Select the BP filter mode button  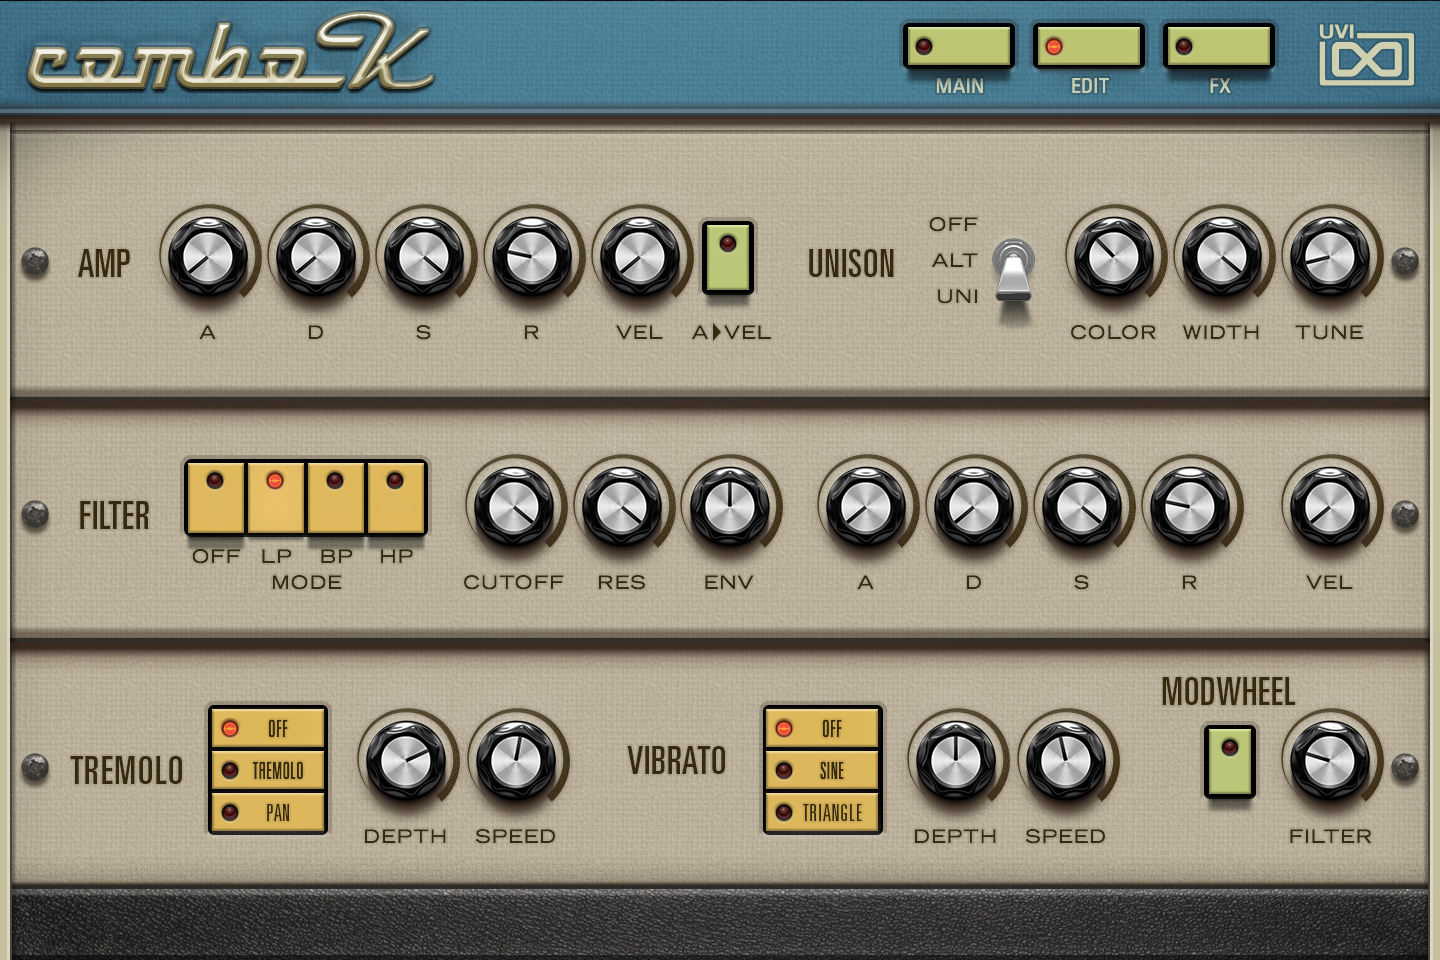[x=336, y=498]
